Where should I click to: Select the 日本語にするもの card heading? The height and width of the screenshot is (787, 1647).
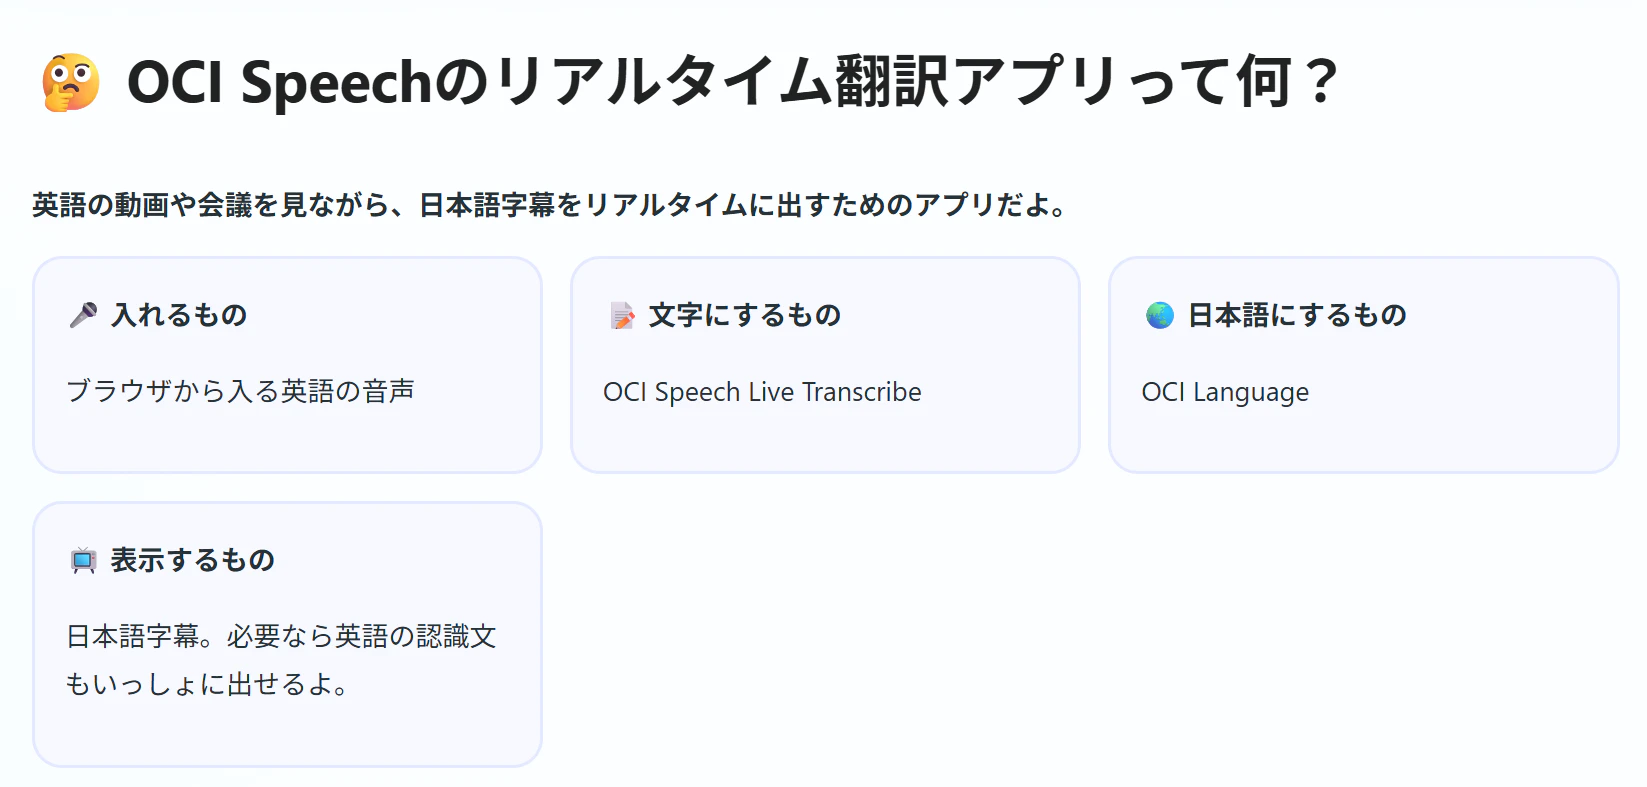click(x=1297, y=315)
